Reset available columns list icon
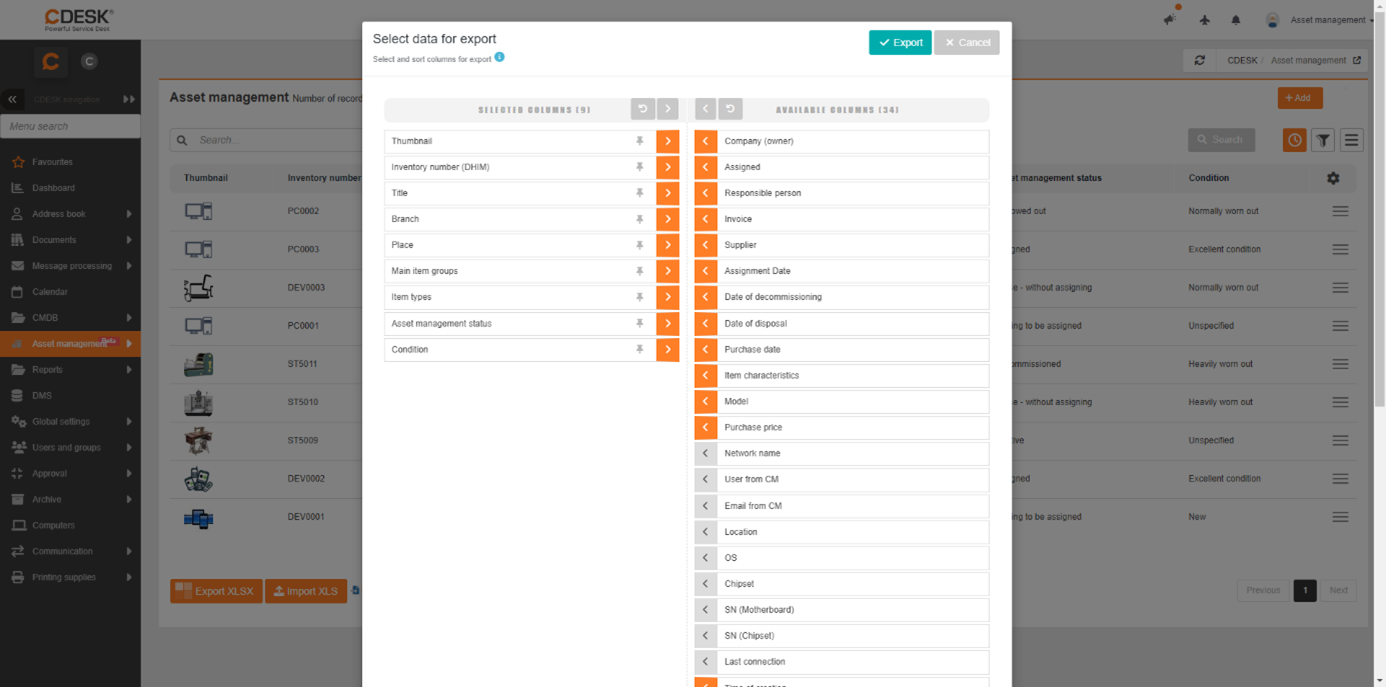The width and height of the screenshot is (1386, 687). click(x=730, y=109)
